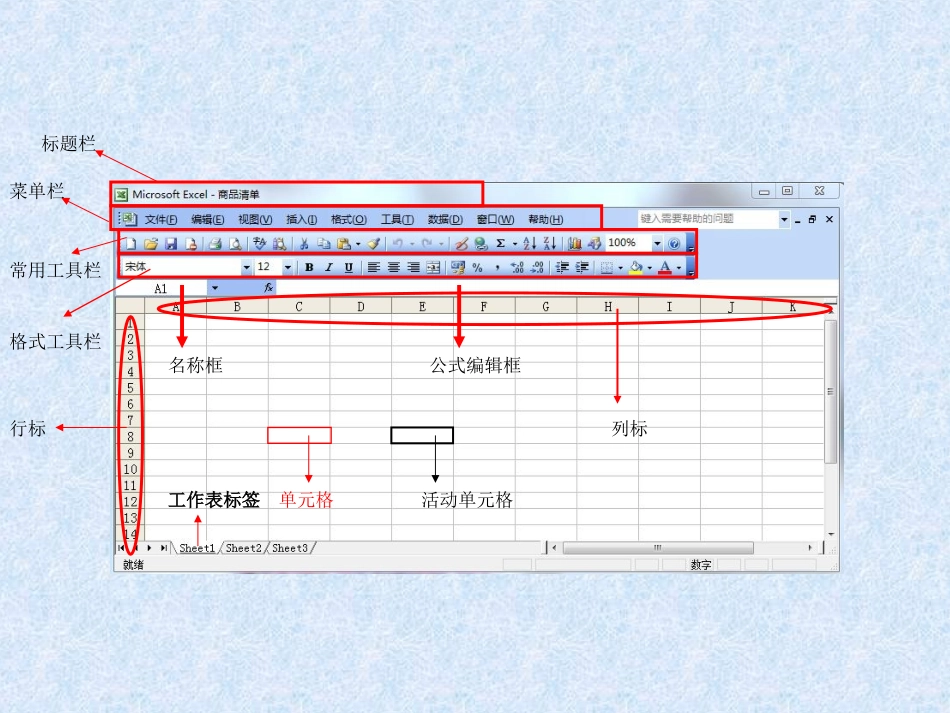
Task: Open the 数据(D) menu
Action: click(x=445, y=219)
